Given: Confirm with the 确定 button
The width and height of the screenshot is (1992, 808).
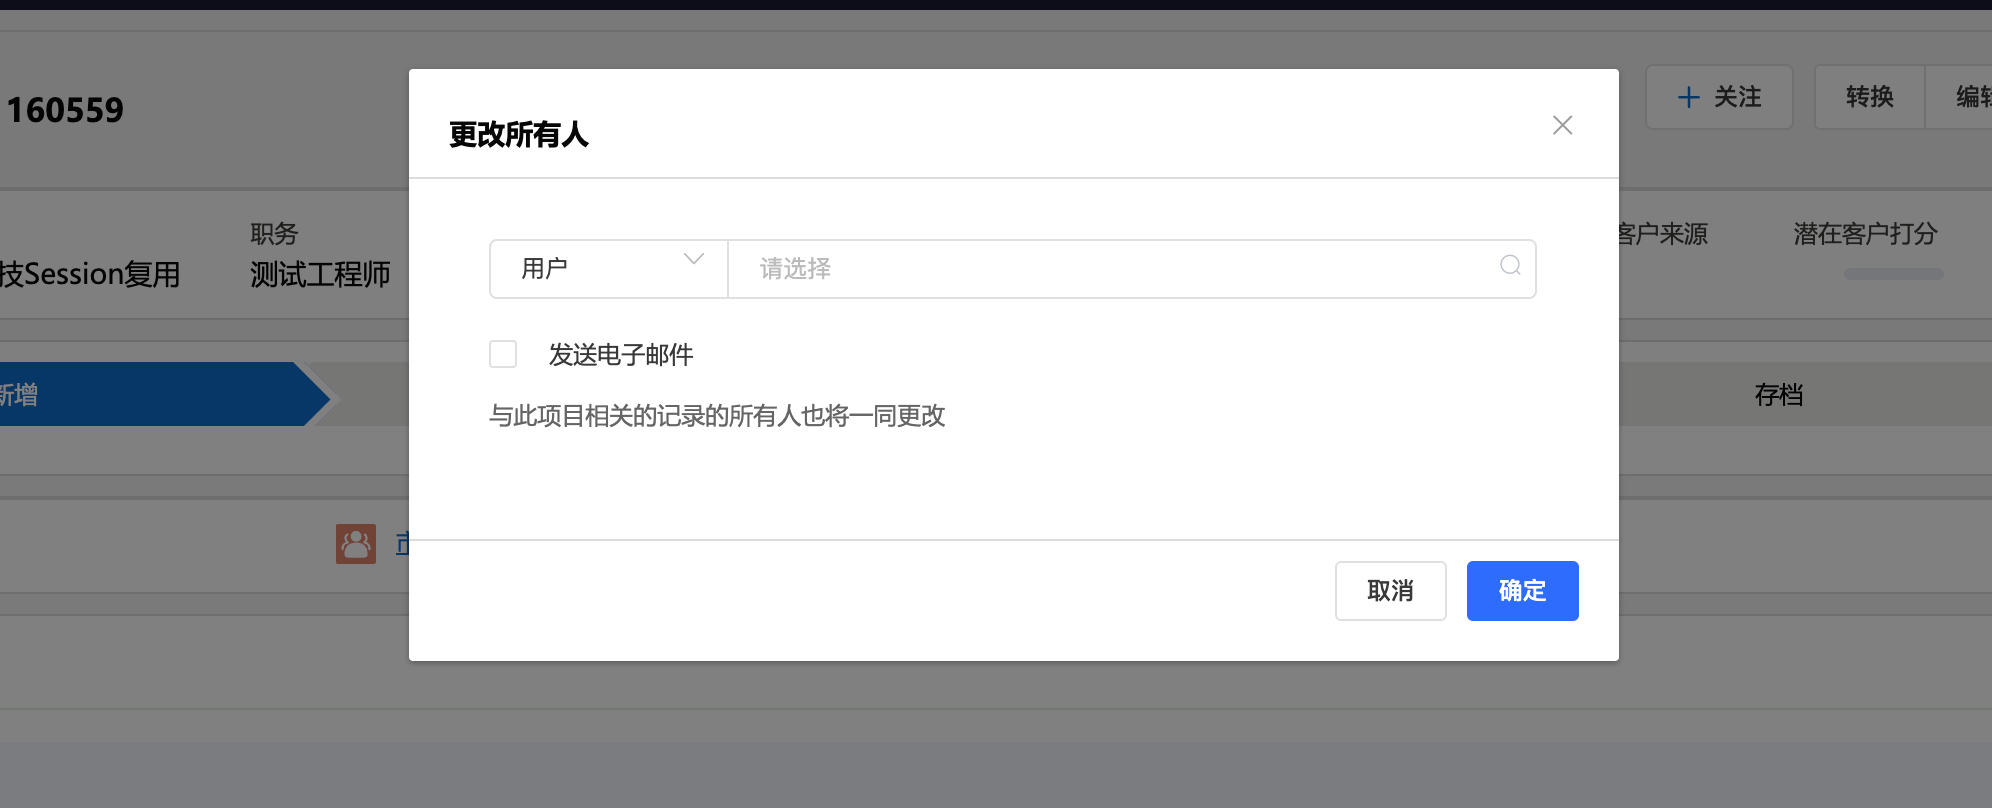Looking at the screenshot, I should [1522, 591].
